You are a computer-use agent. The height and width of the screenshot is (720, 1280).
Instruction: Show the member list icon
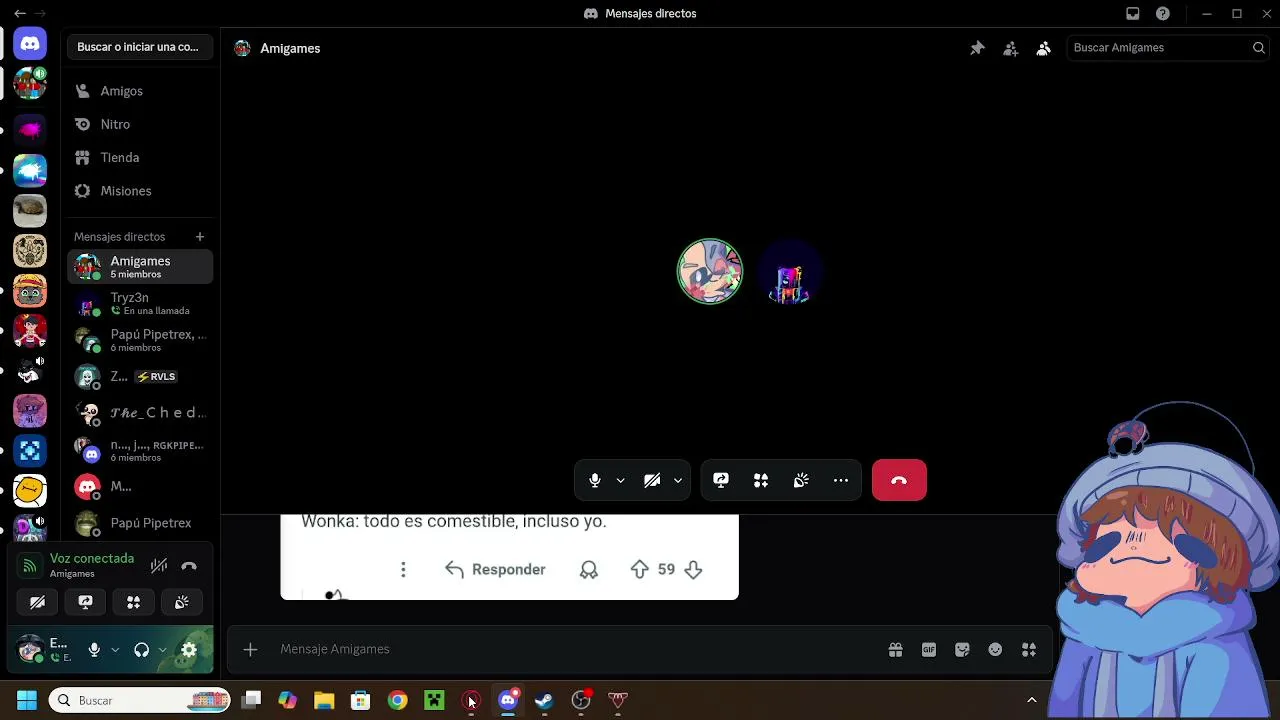(1043, 48)
